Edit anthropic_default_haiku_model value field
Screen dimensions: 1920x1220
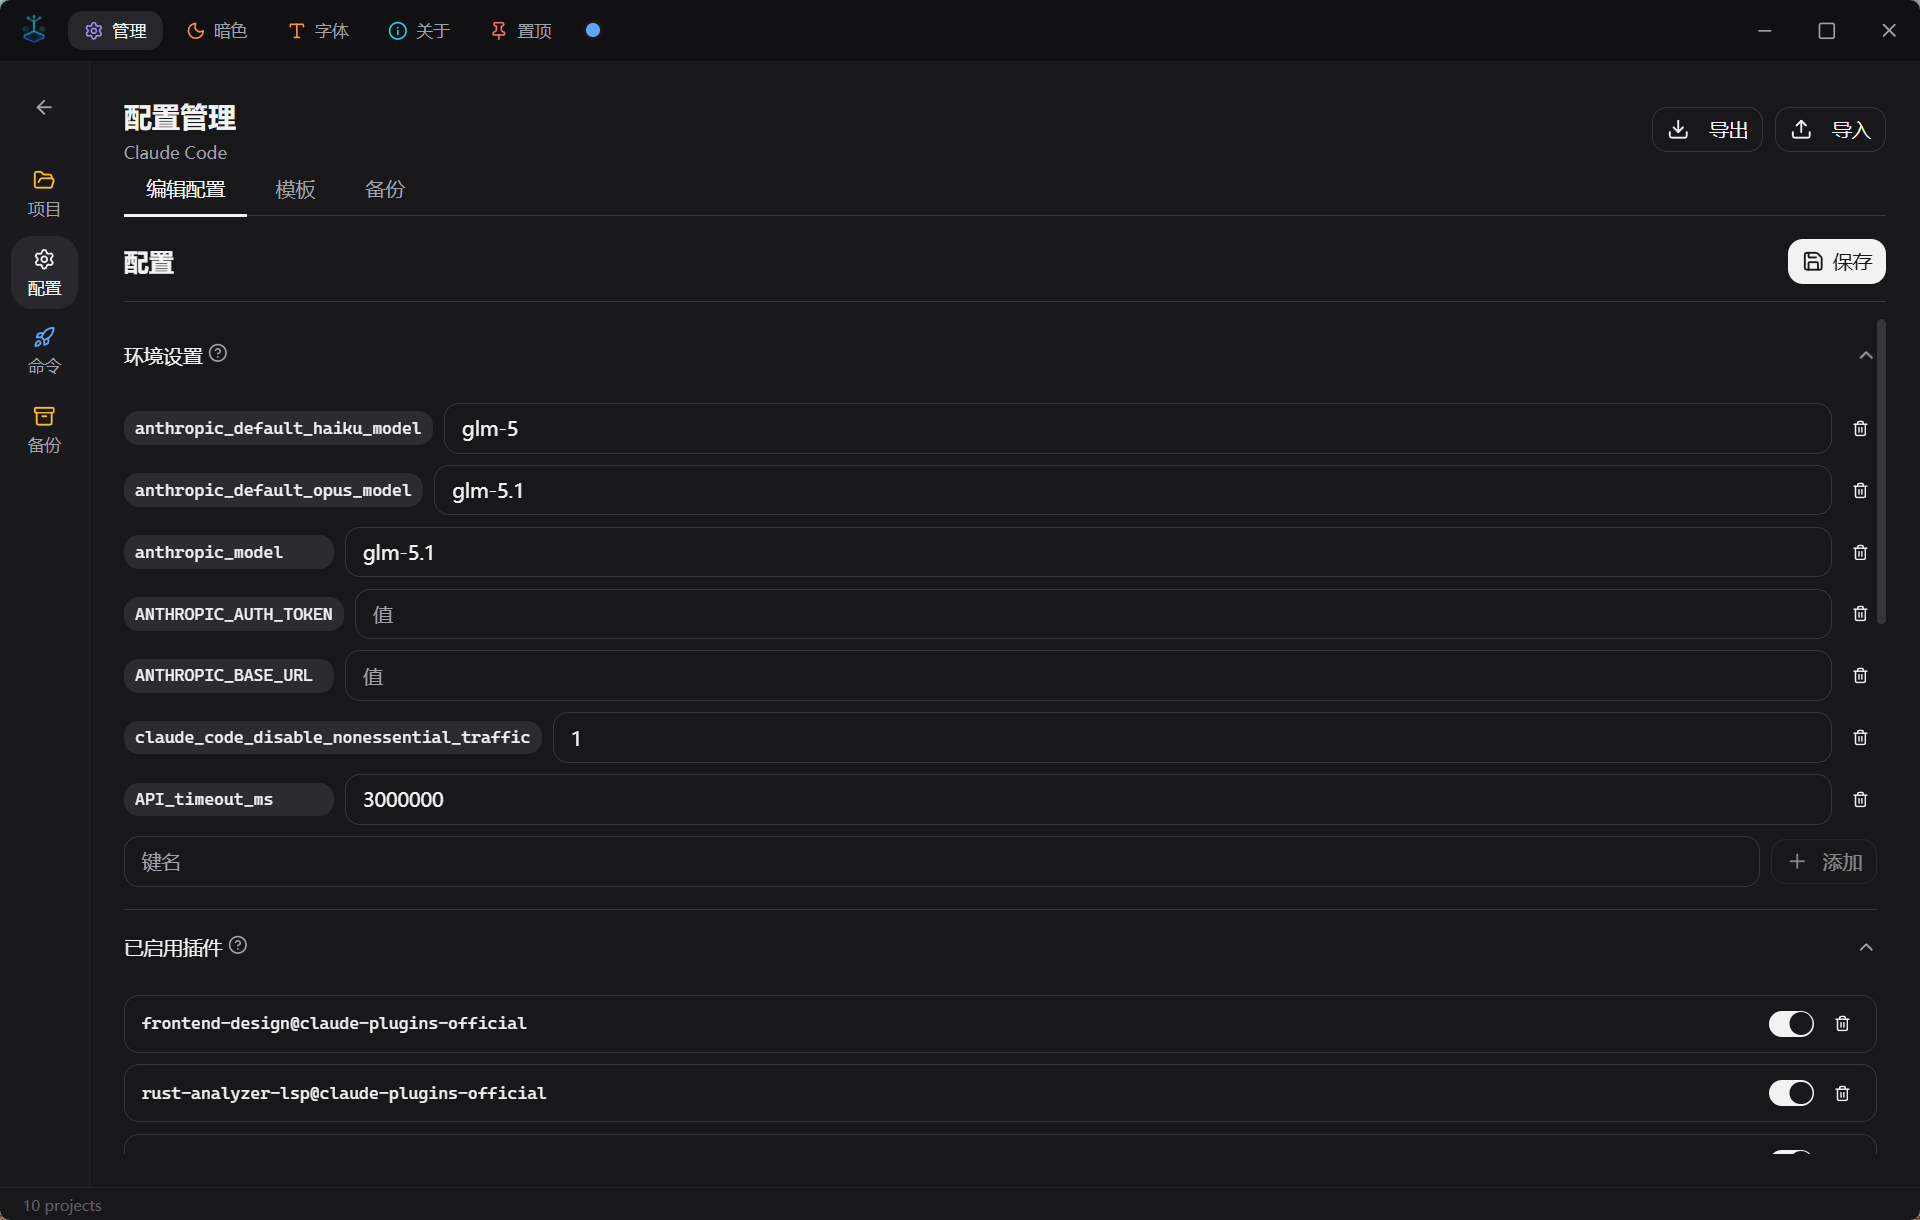tap(1138, 429)
